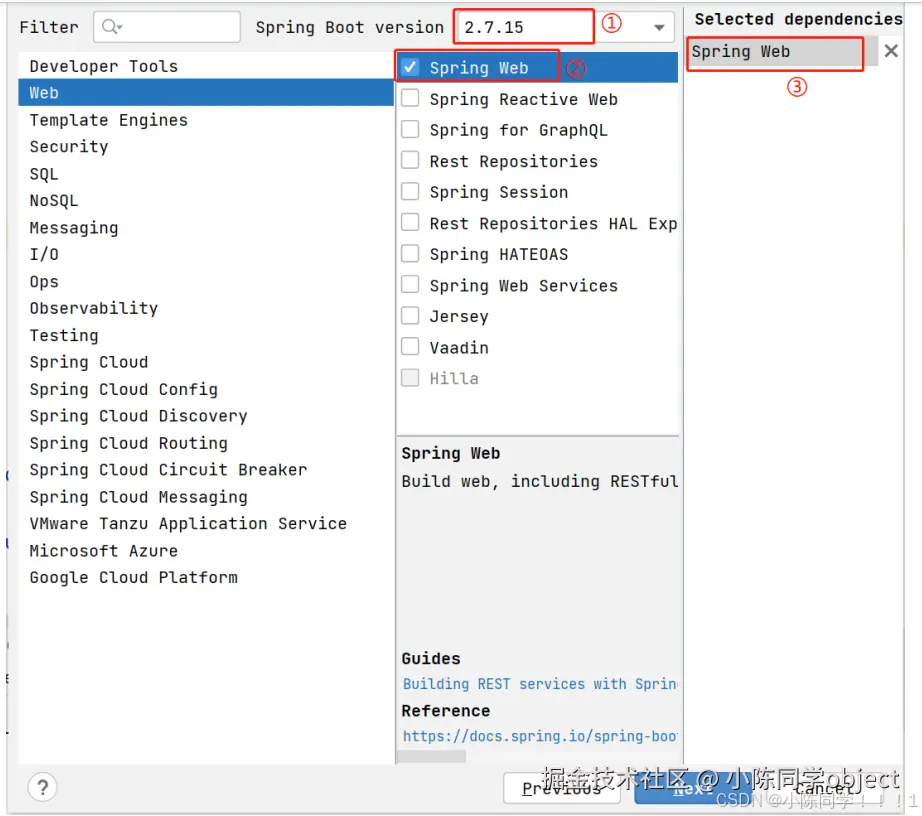This screenshot has height=816, width=922.
Task: Remove Spring Web from selected dependencies
Action: click(891, 51)
